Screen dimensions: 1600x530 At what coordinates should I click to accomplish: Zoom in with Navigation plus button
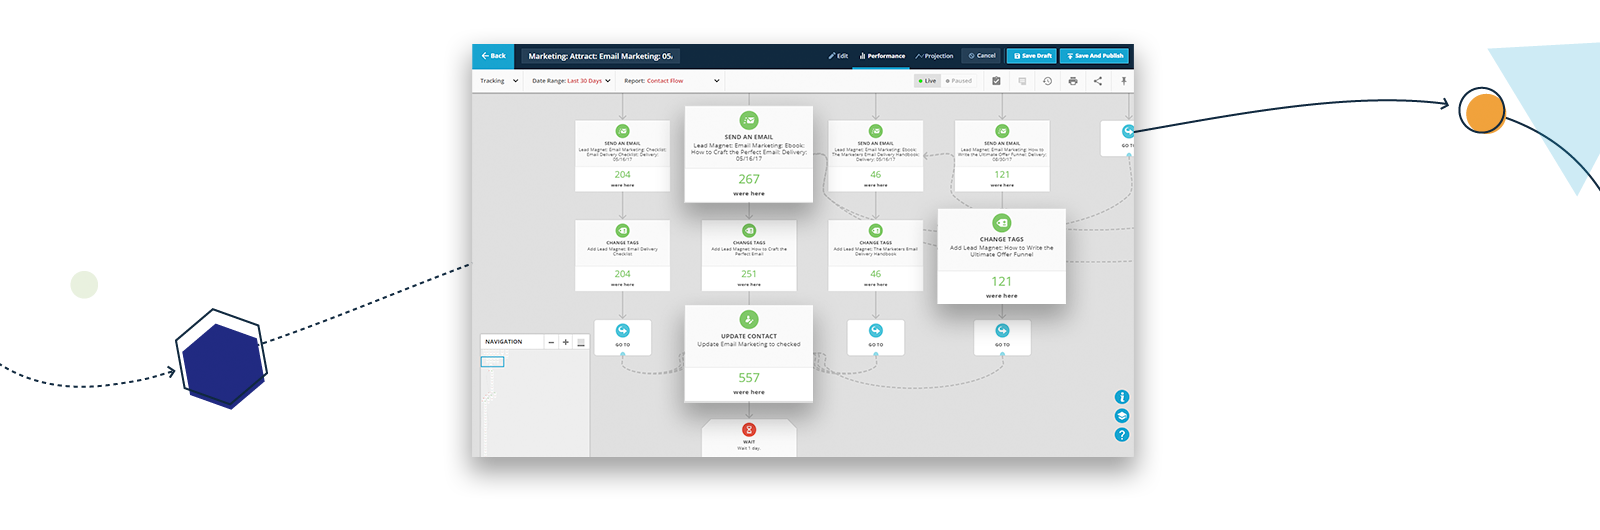tap(565, 342)
